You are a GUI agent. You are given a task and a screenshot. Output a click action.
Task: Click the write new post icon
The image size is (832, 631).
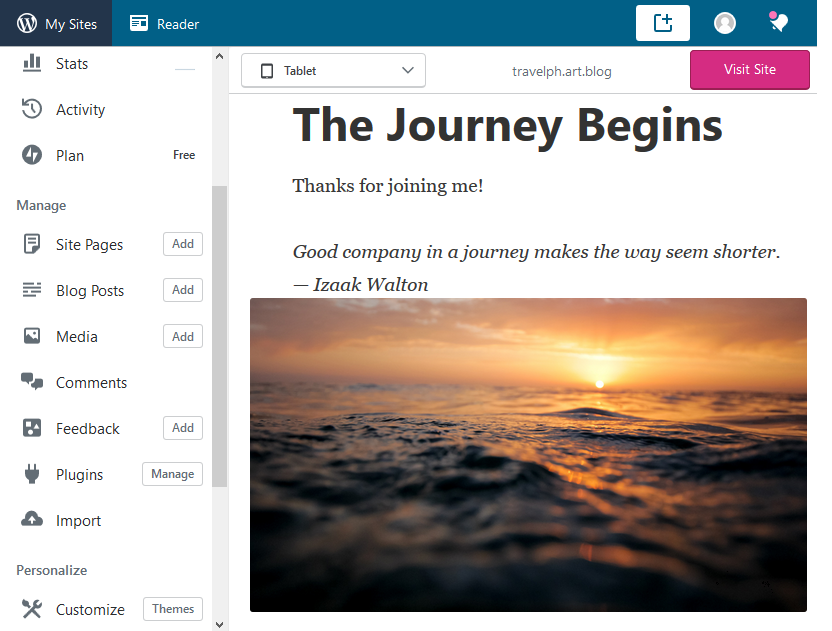[662, 23]
